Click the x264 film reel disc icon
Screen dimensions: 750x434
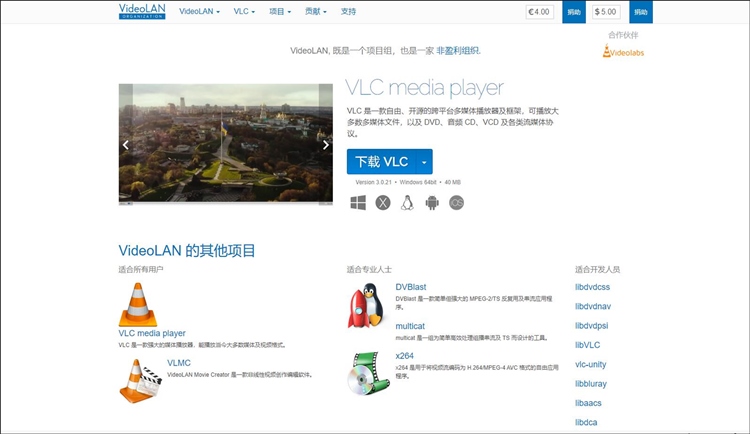368,373
